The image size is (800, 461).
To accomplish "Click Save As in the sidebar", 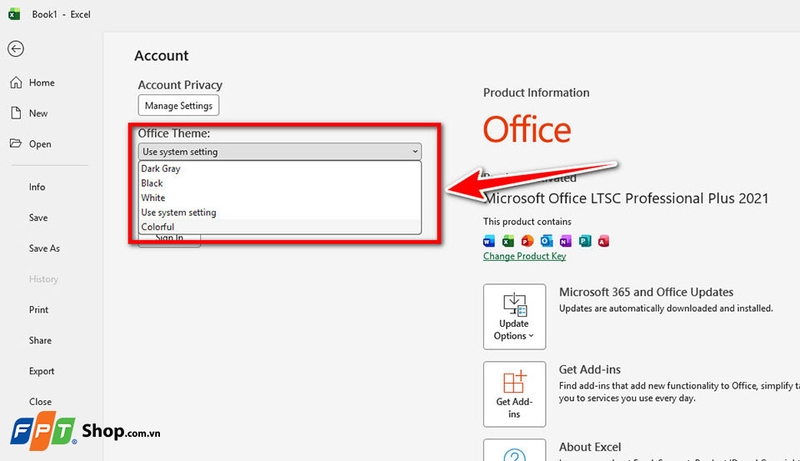I will (x=44, y=248).
